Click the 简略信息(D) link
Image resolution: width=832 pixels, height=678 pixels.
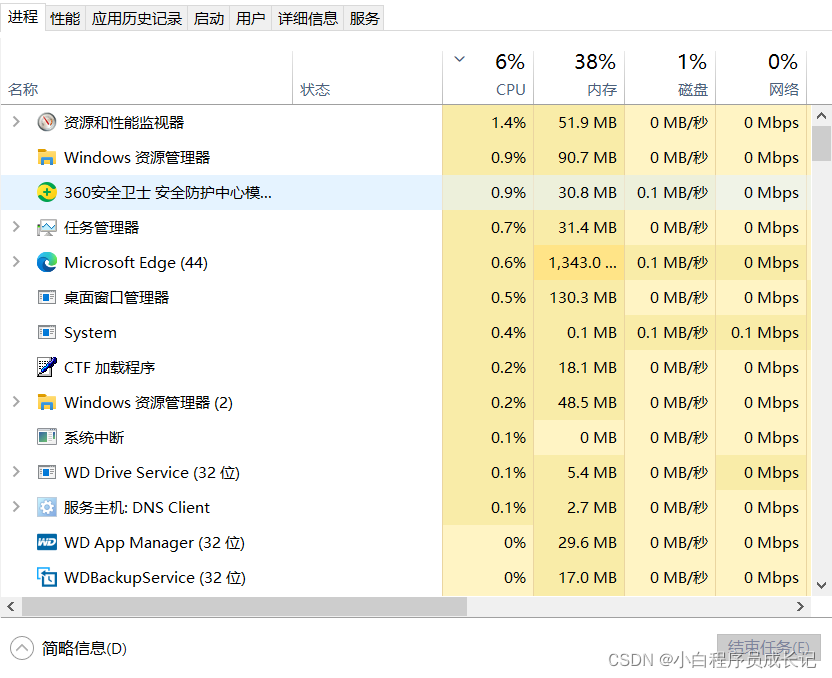click(84, 648)
